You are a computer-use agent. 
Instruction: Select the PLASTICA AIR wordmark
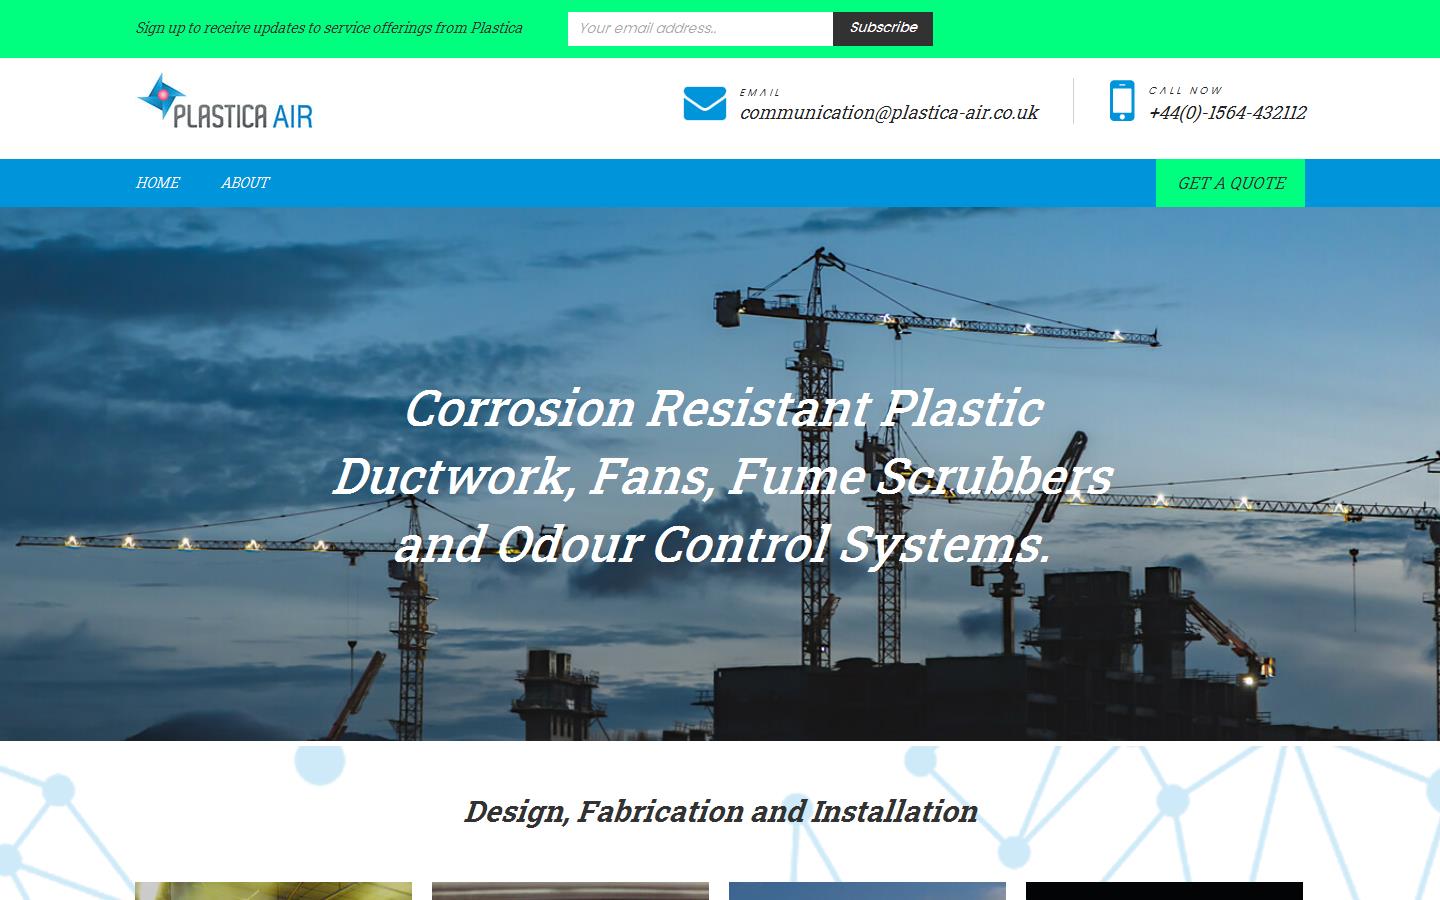click(x=243, y=114)
